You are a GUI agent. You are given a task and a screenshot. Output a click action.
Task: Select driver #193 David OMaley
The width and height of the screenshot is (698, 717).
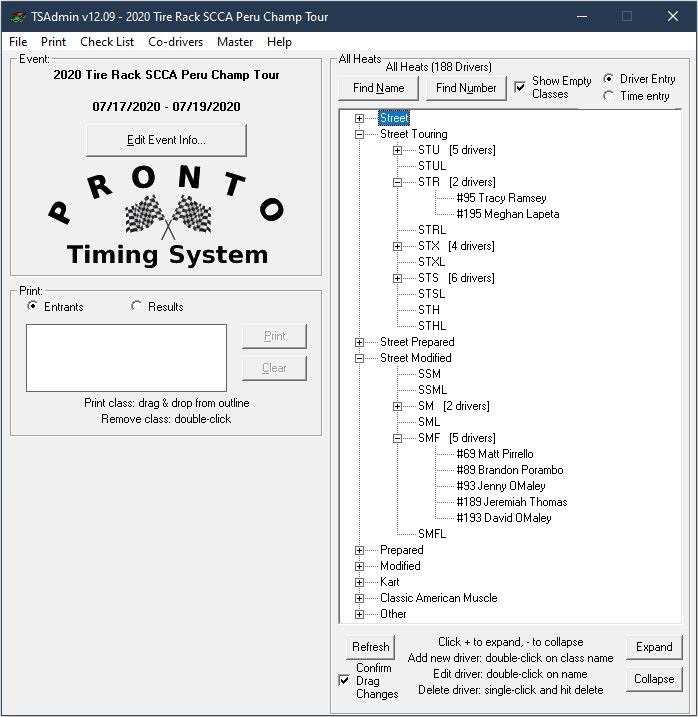click(504, 518)
